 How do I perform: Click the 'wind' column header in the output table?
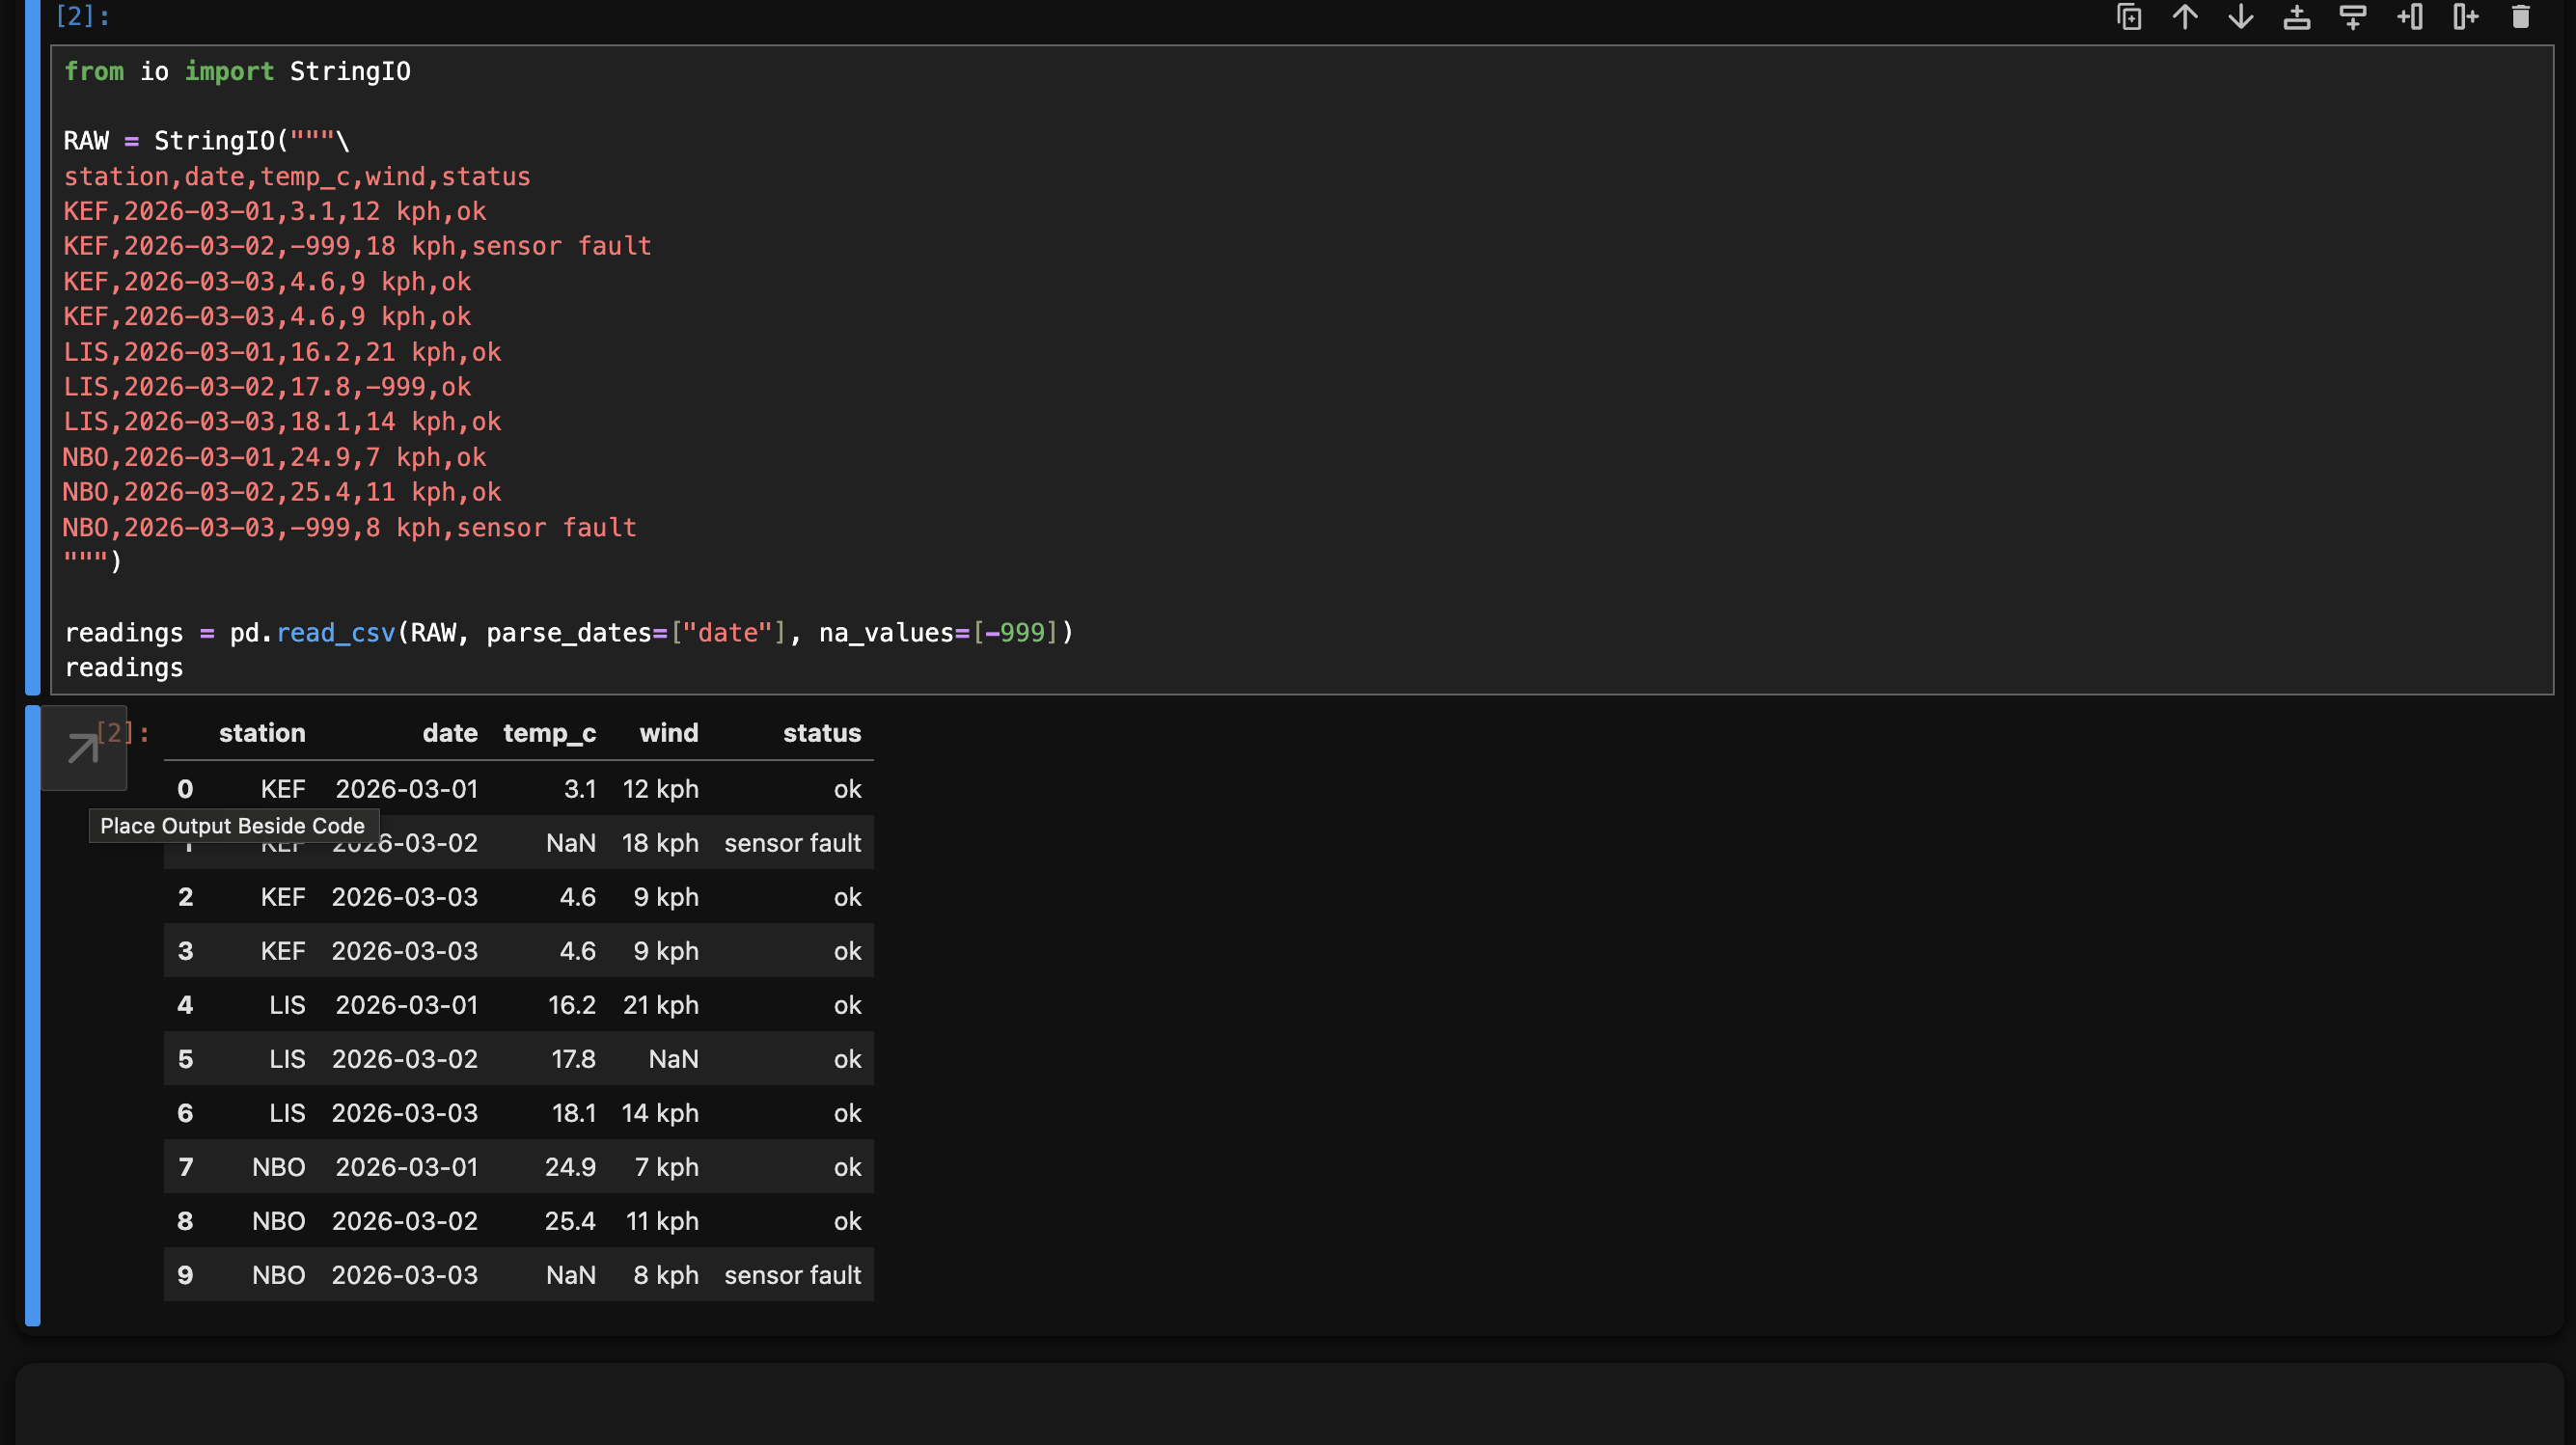pos(669,733)
